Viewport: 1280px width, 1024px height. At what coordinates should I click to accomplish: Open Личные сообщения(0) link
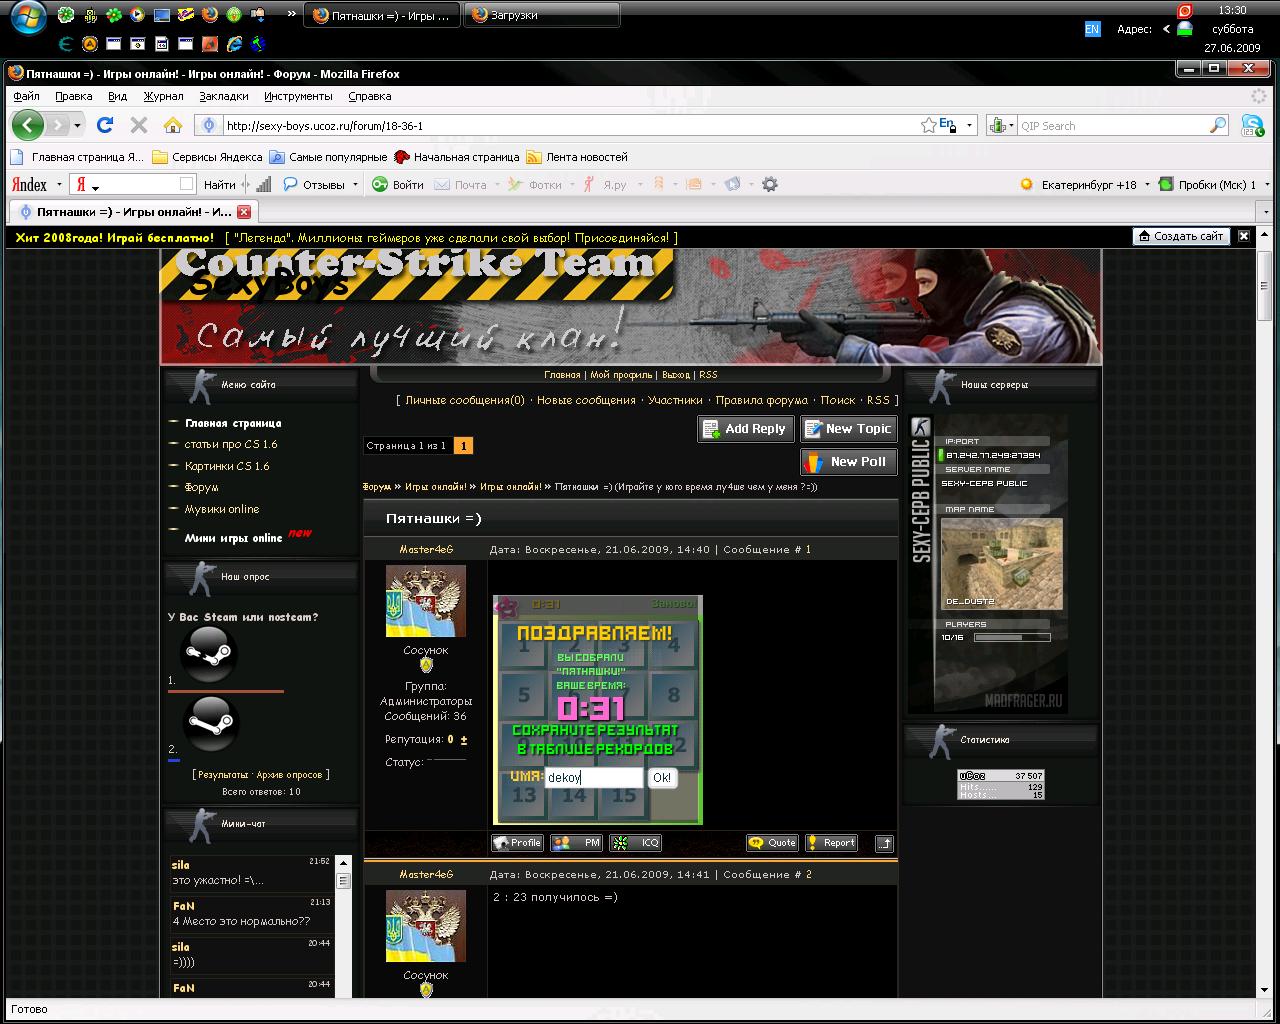[x=465, y=400]
